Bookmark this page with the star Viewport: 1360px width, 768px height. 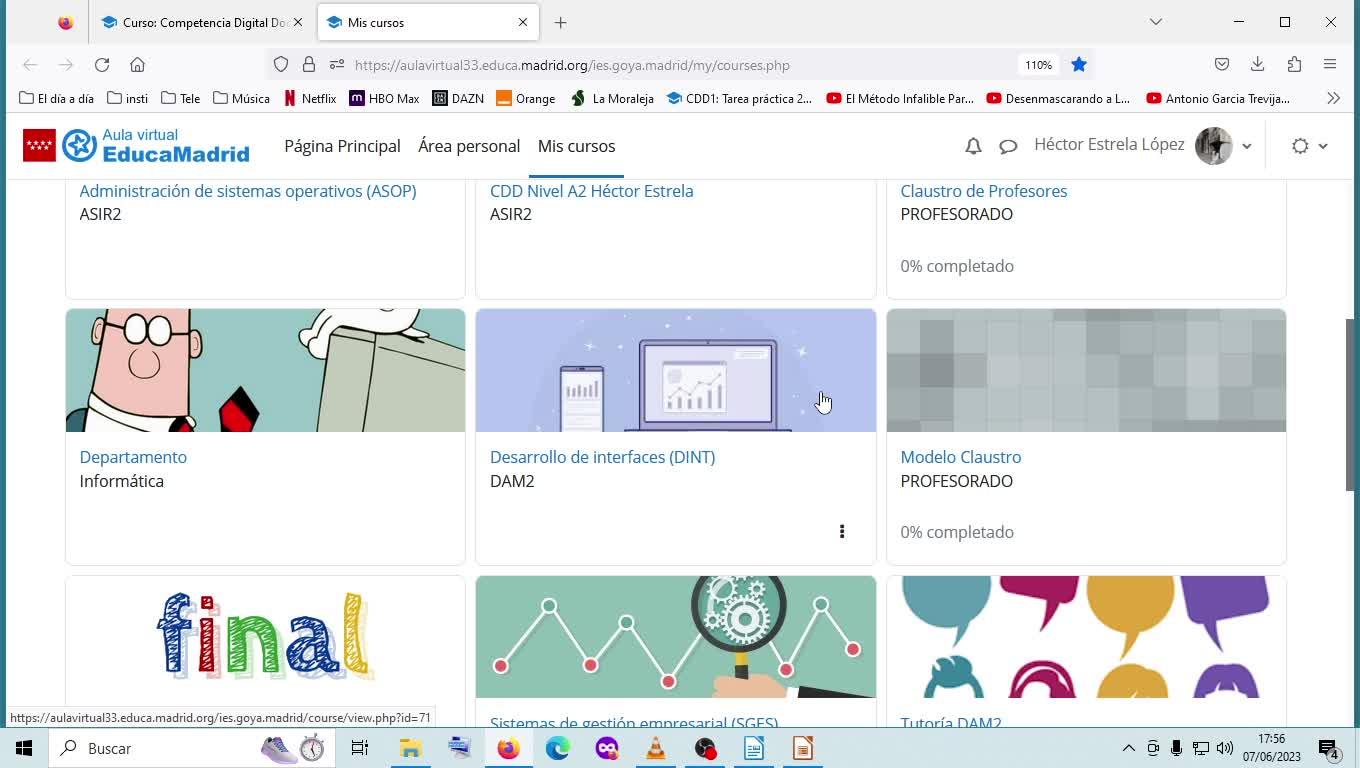(1079, 65)
